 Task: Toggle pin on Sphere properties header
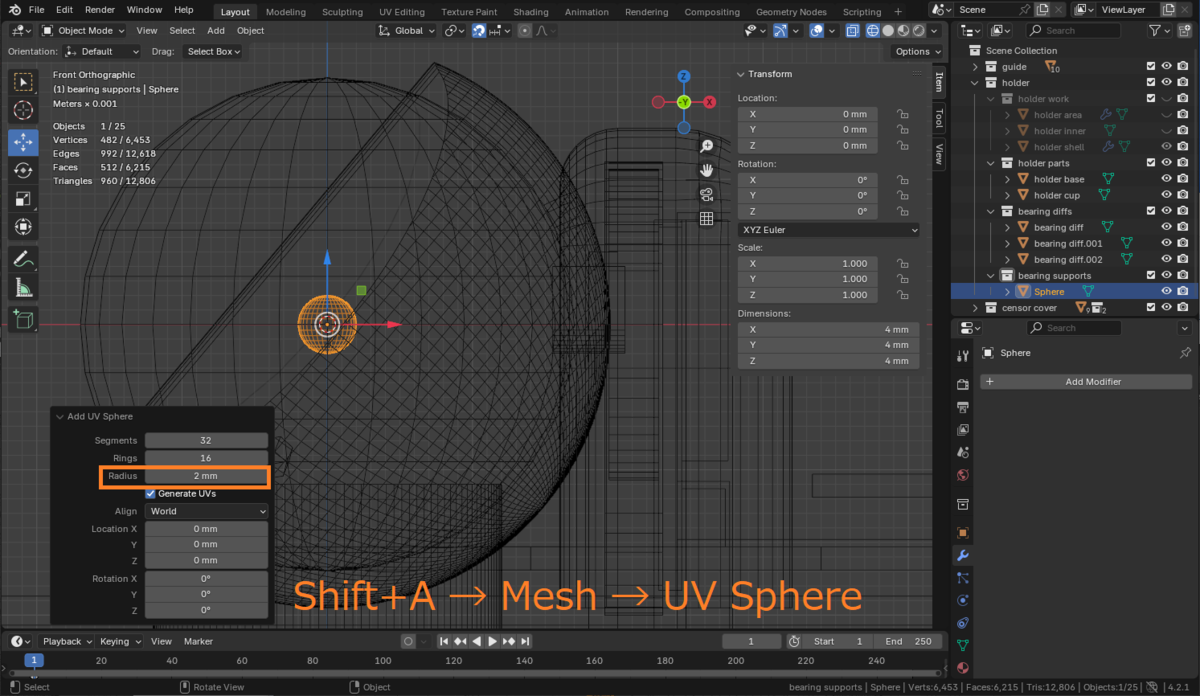click(1185, 353)
